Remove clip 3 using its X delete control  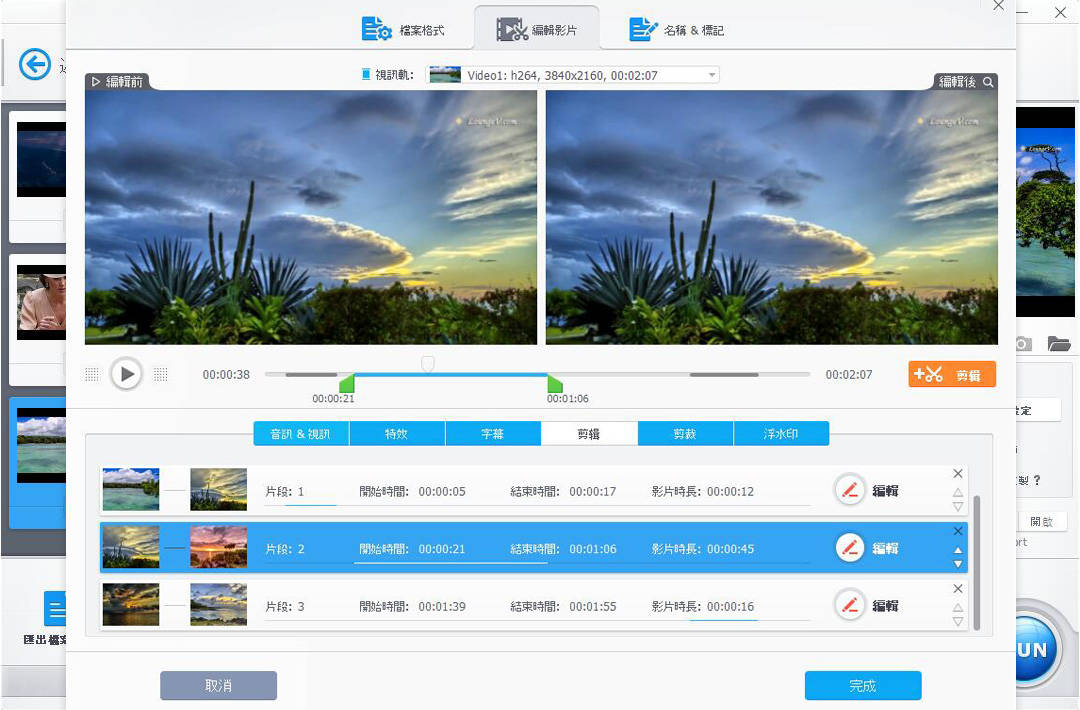tap(957, 588)
